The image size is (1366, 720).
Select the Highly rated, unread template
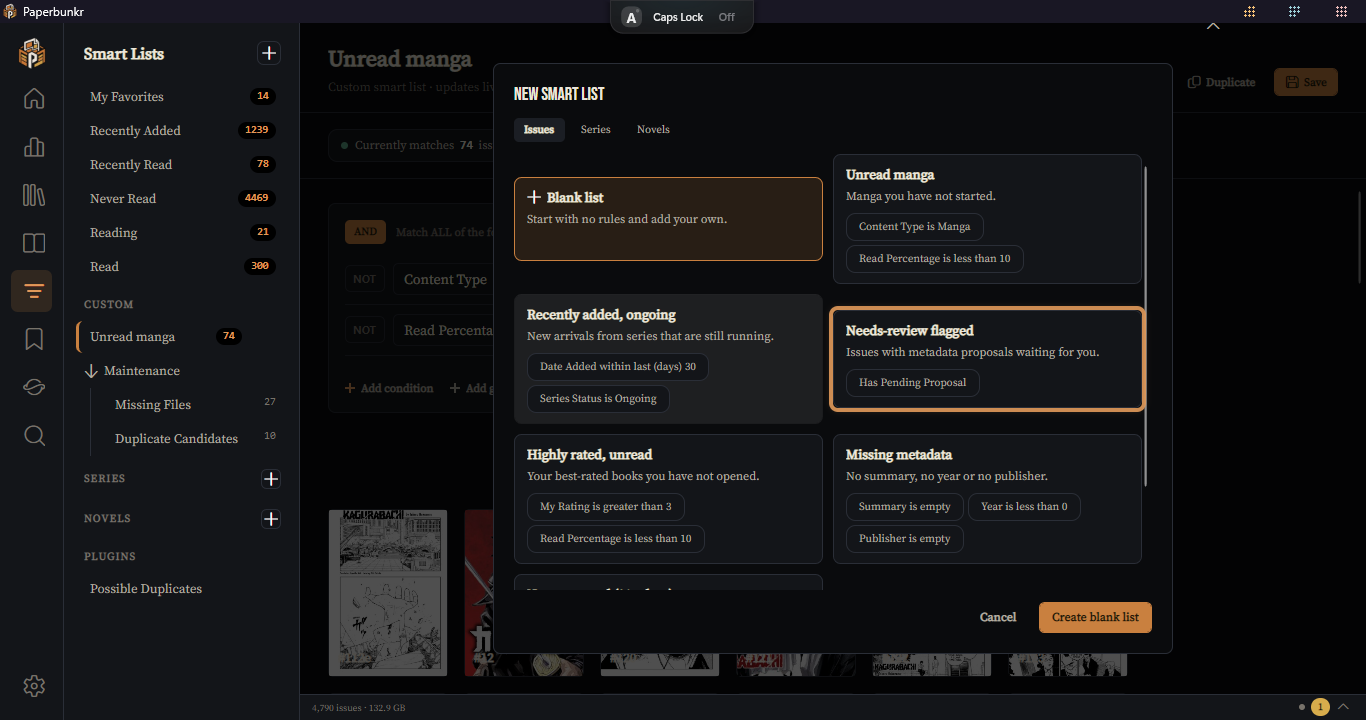point(668,499)
